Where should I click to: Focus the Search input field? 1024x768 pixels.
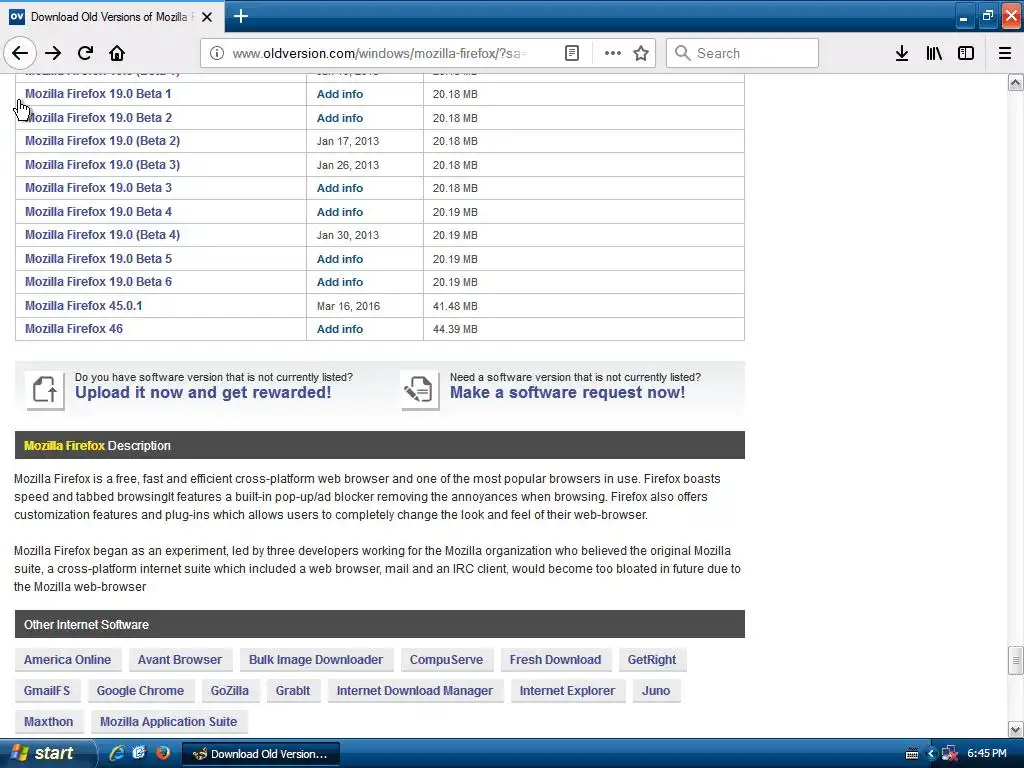coord(742,53)
